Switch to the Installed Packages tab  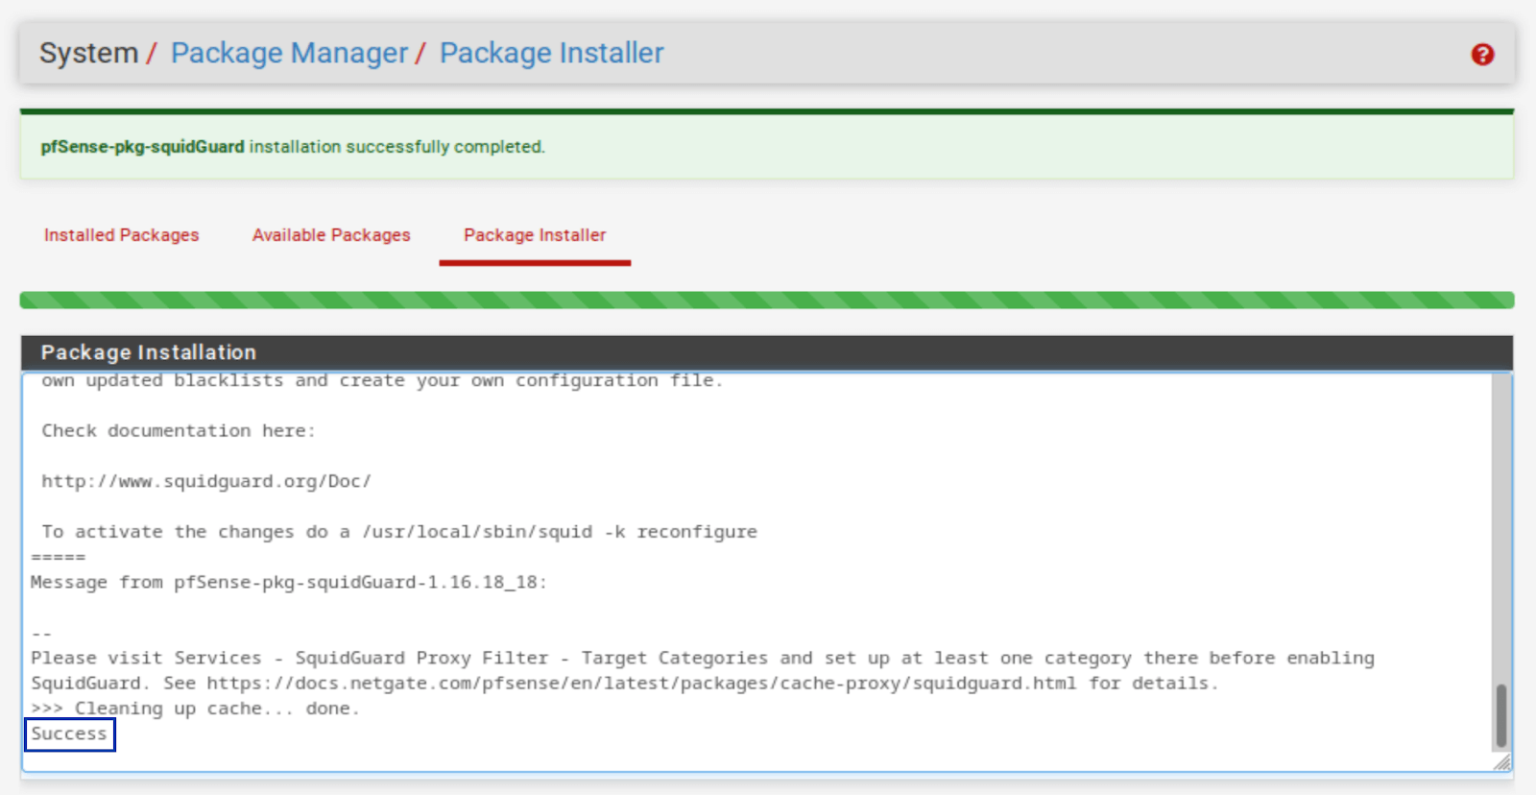tap(121, 234)
